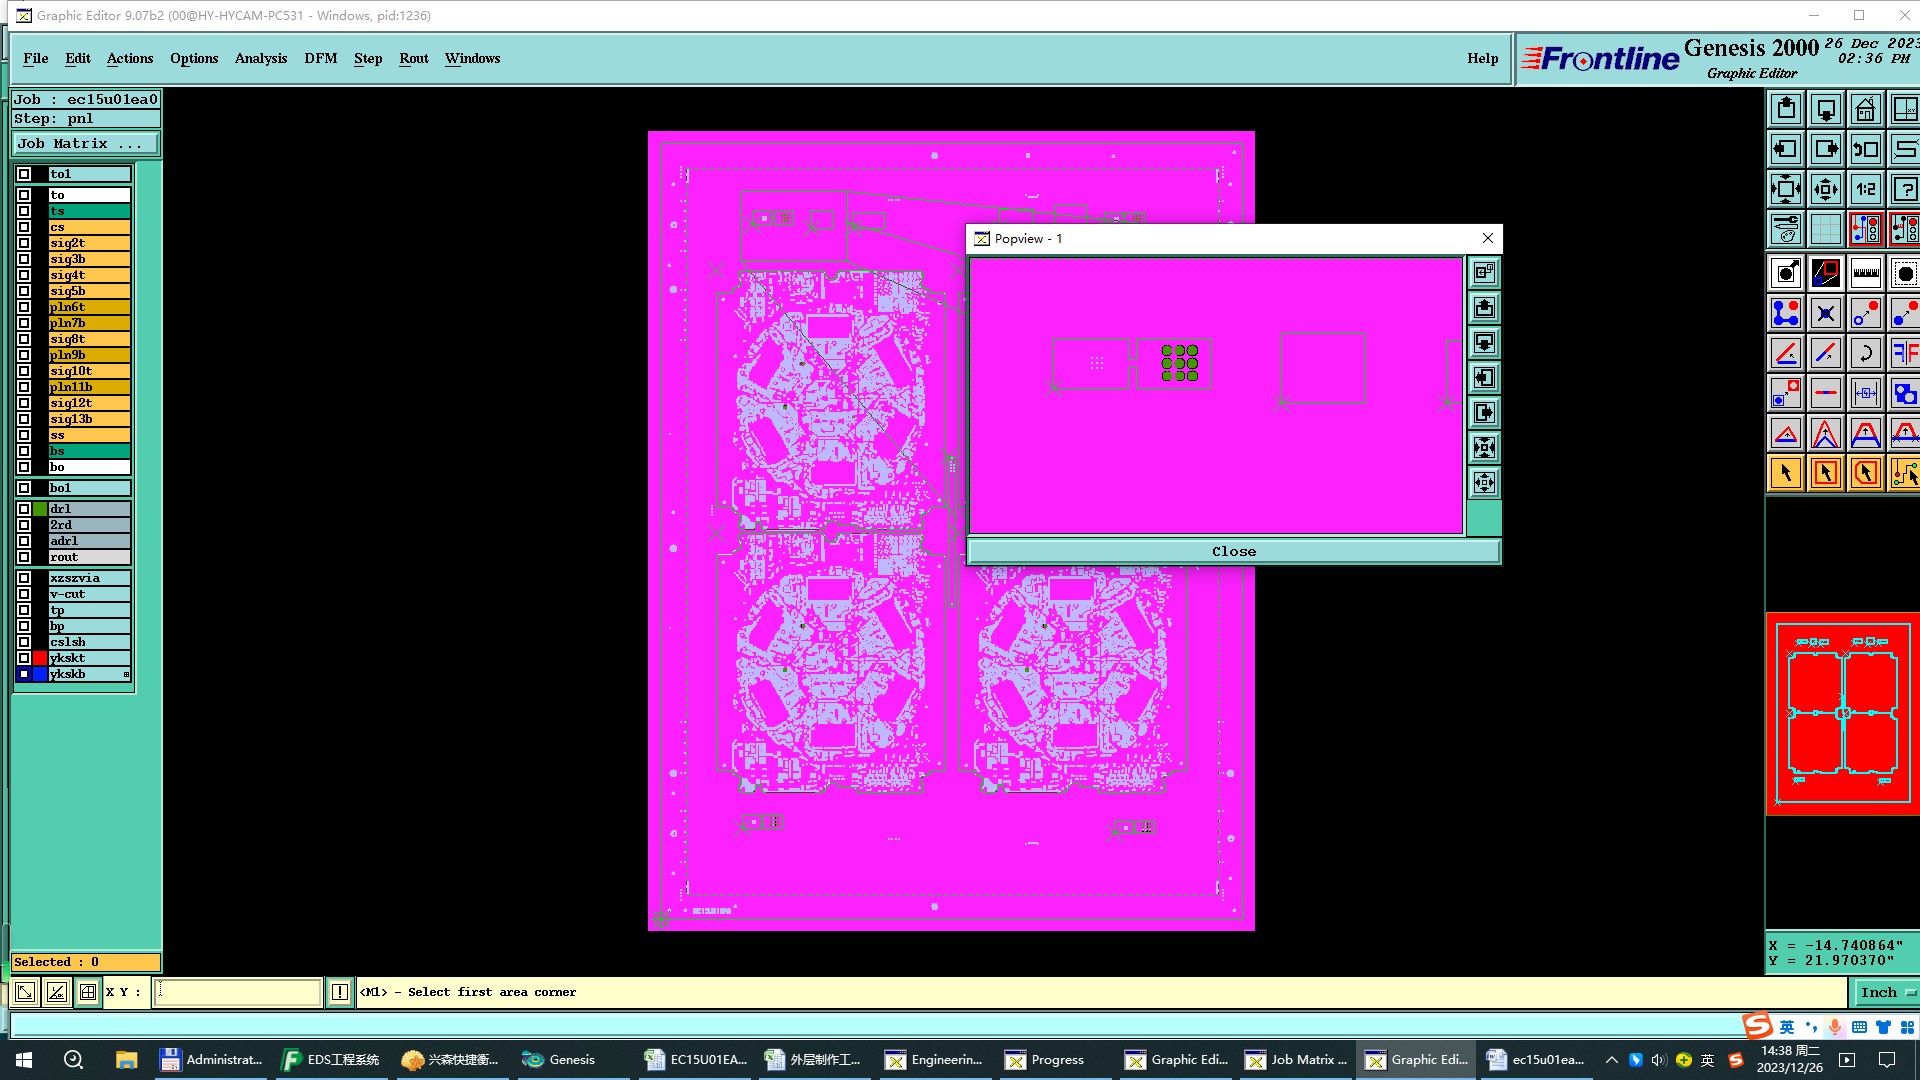This screenshot has height=1080, width=1920.
Task: Click the Close button in Popview
Action: [1233, 551]
